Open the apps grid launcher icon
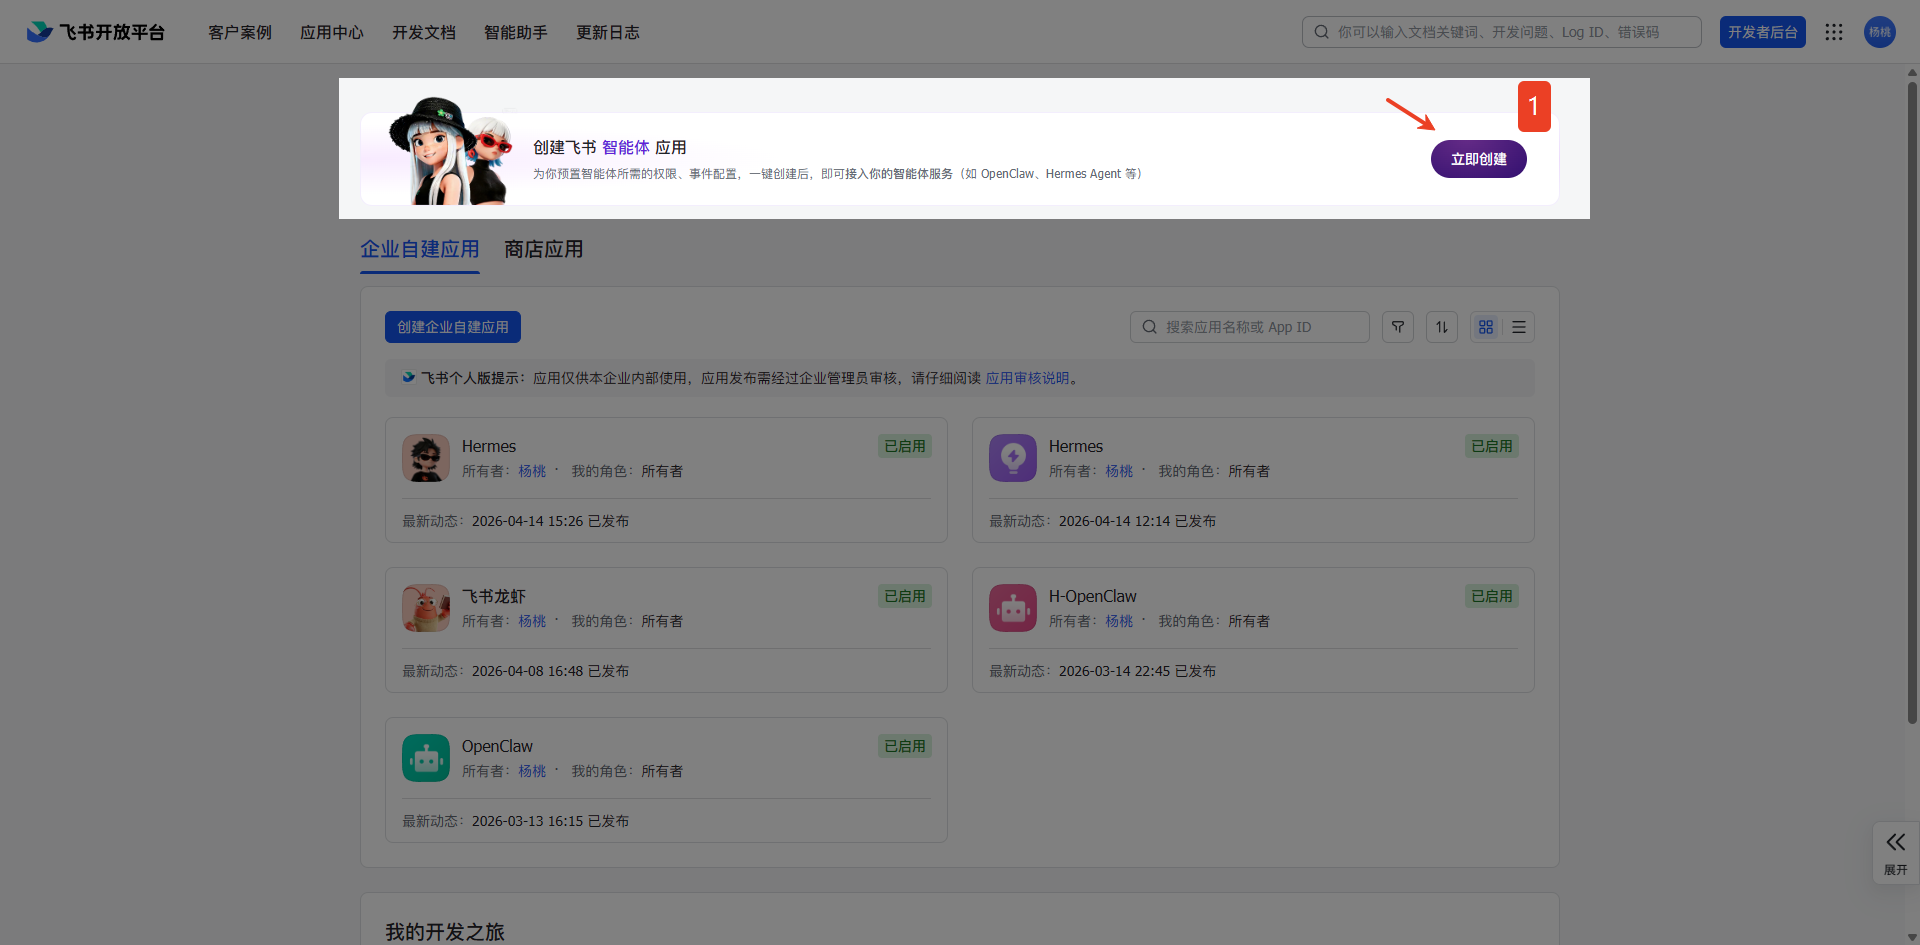Image resolution: width=1920 pixels, height=945 pixels. click(1834, 32)
